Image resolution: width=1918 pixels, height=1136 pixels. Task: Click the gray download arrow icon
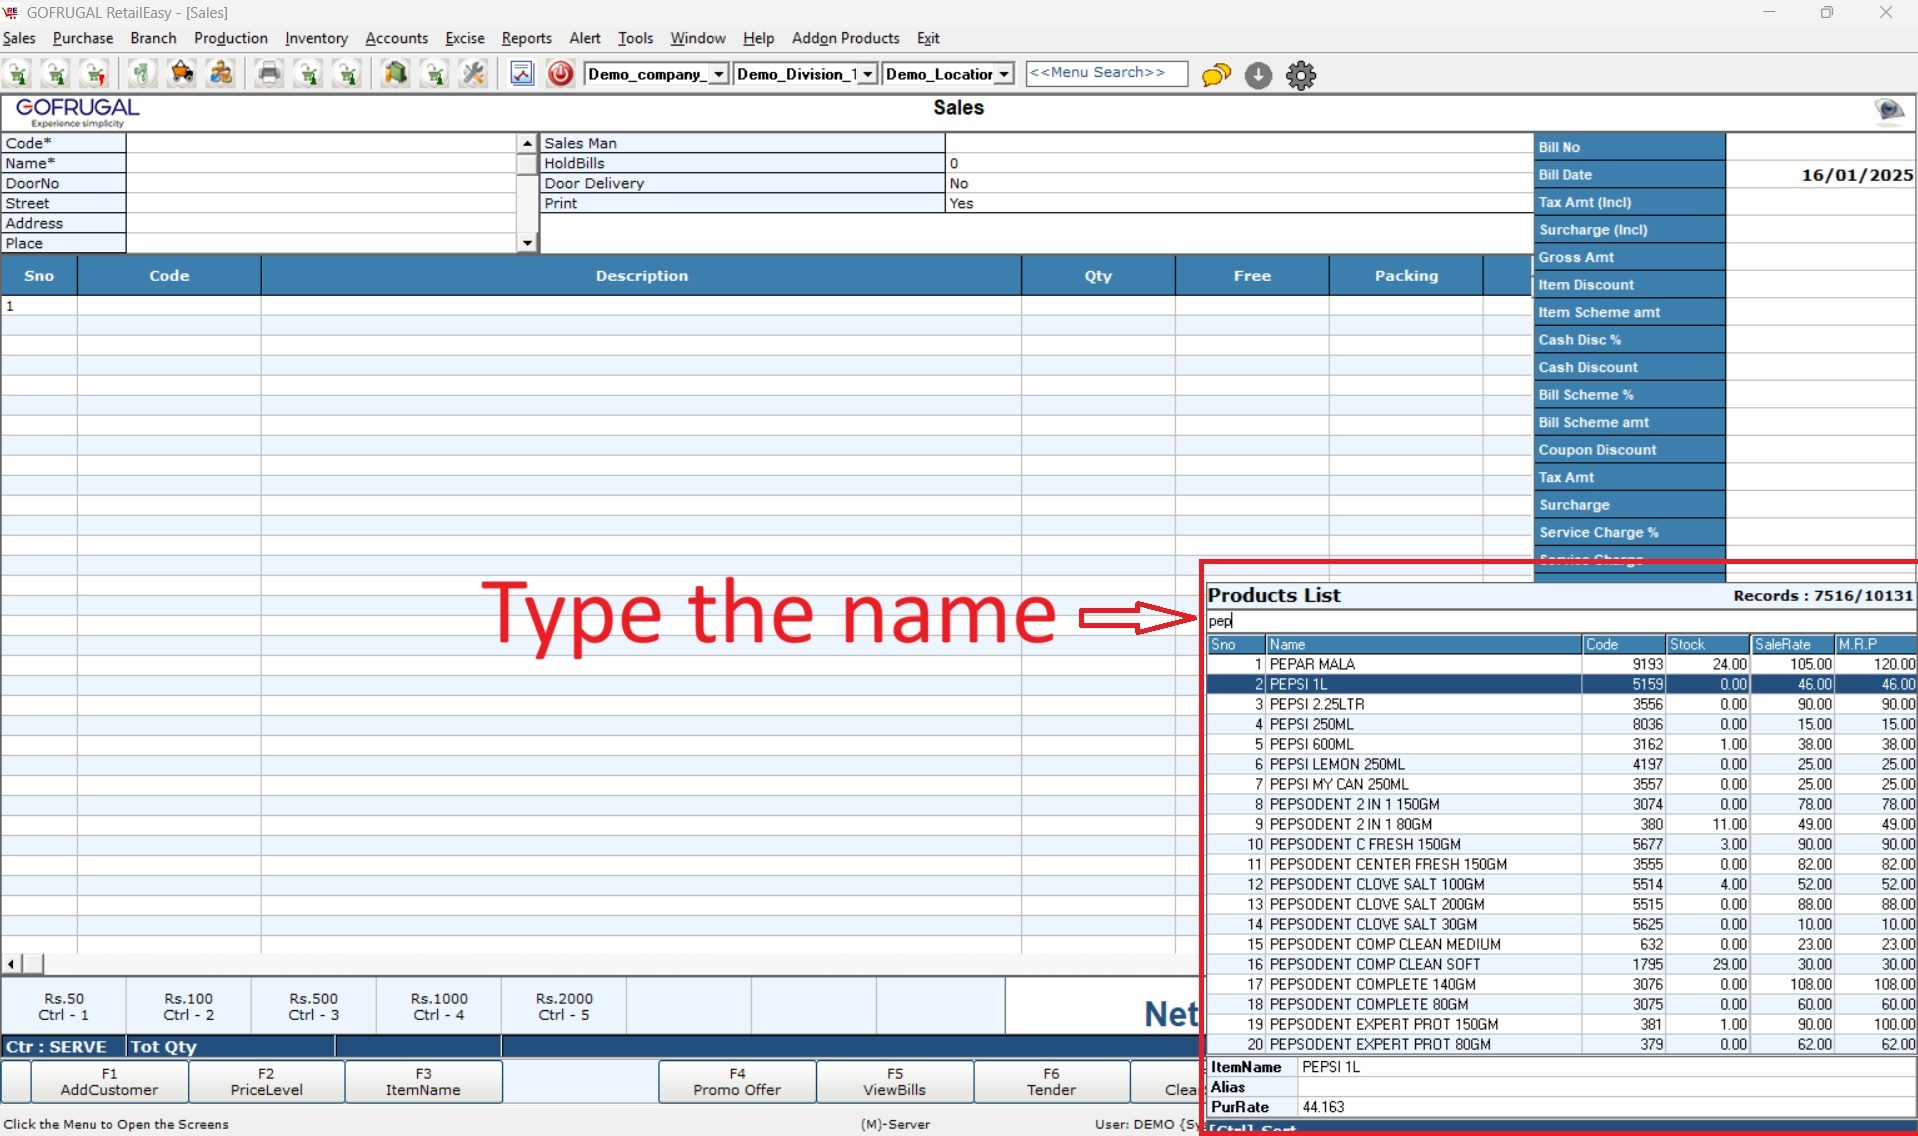[x=1258, y=75]
